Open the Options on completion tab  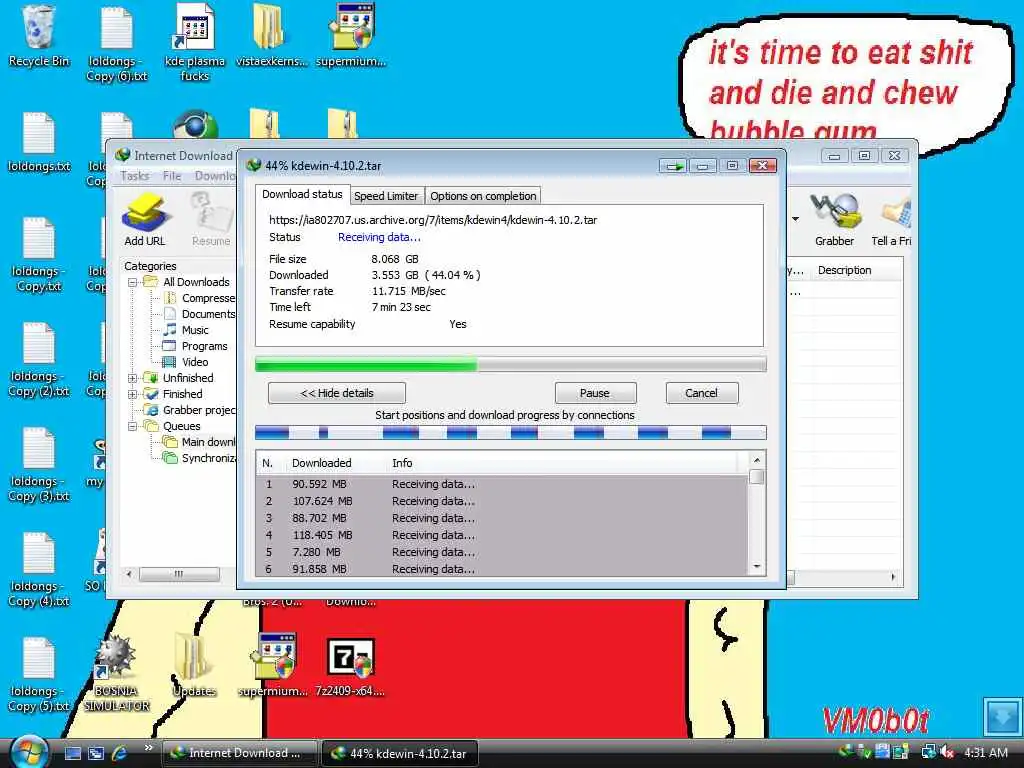[483, 196]
